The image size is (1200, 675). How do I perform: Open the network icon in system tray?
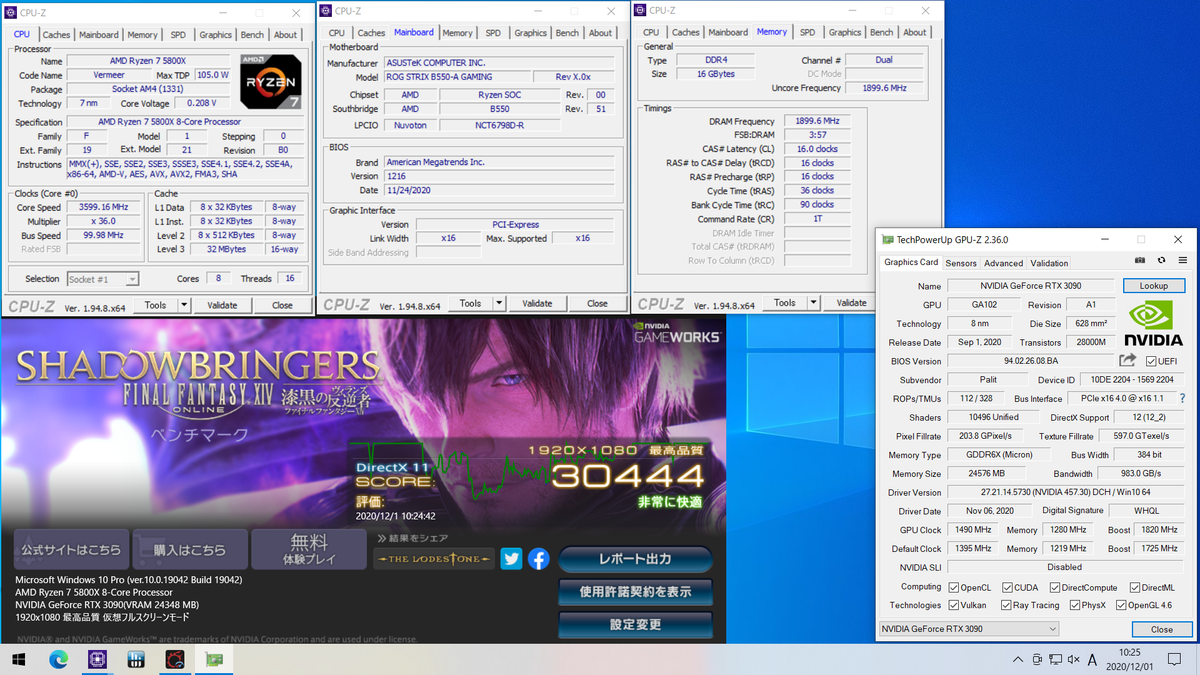click(x=1056, y=660)
